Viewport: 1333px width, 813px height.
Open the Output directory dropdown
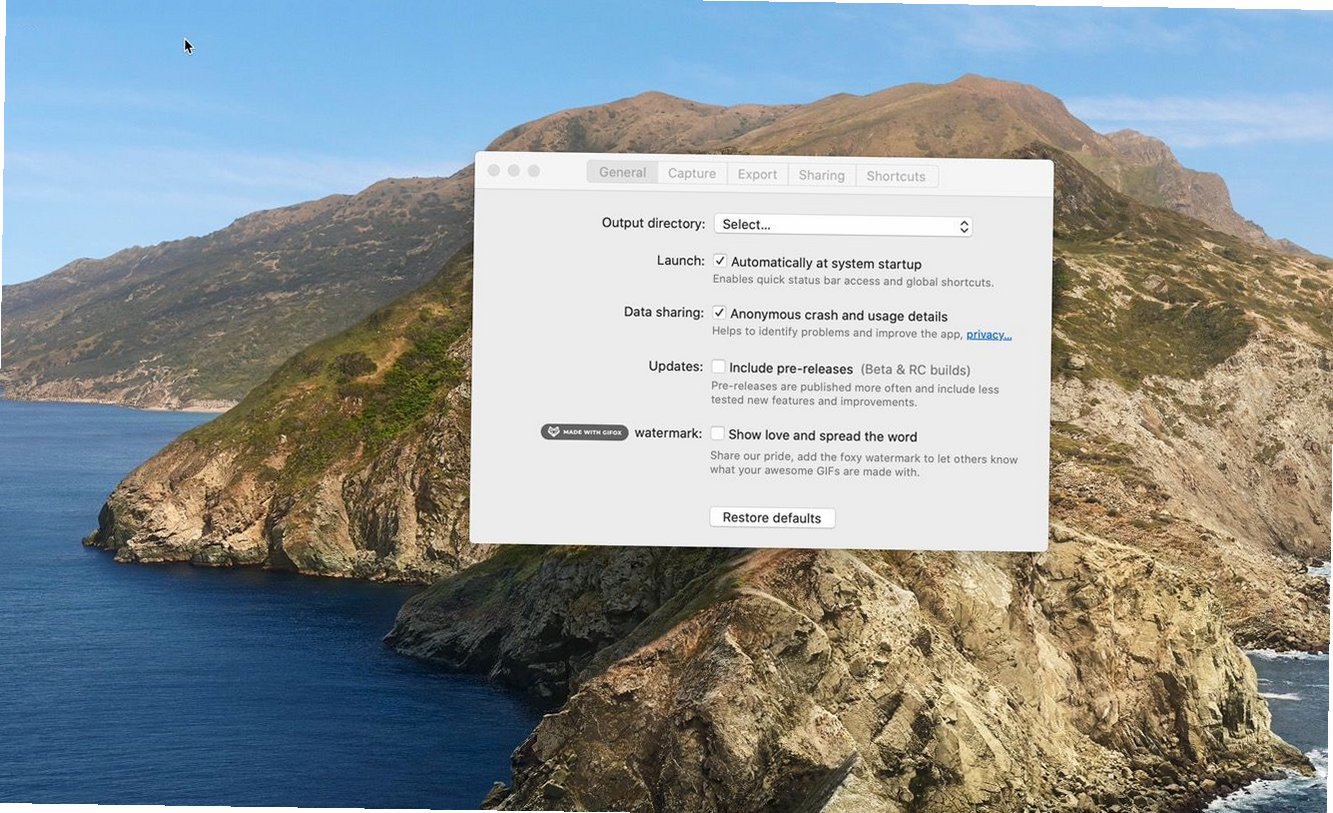click(x=842, y=225)
